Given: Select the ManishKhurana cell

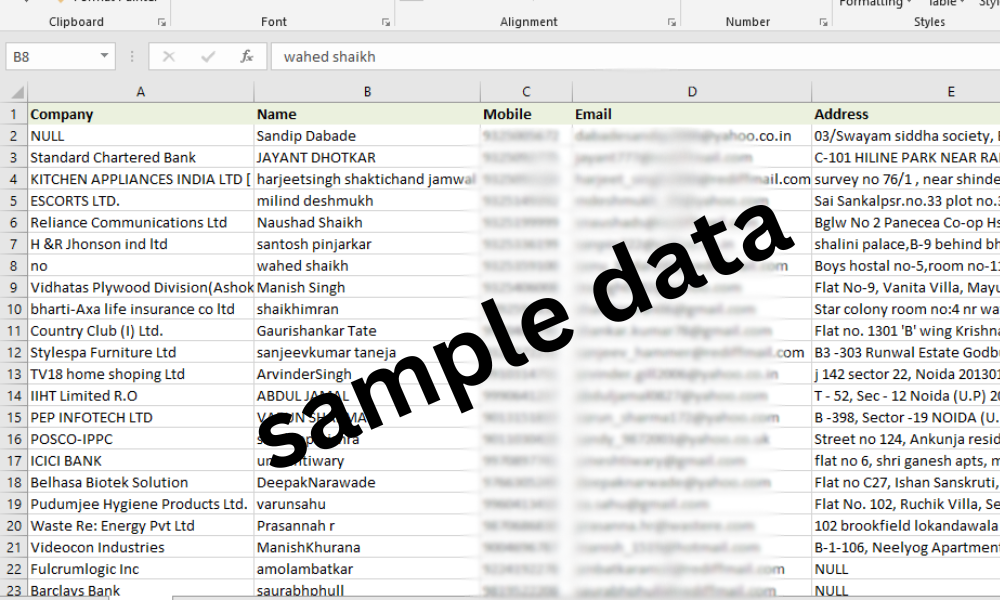Looking at the screenshot, I should click(367, 548).
